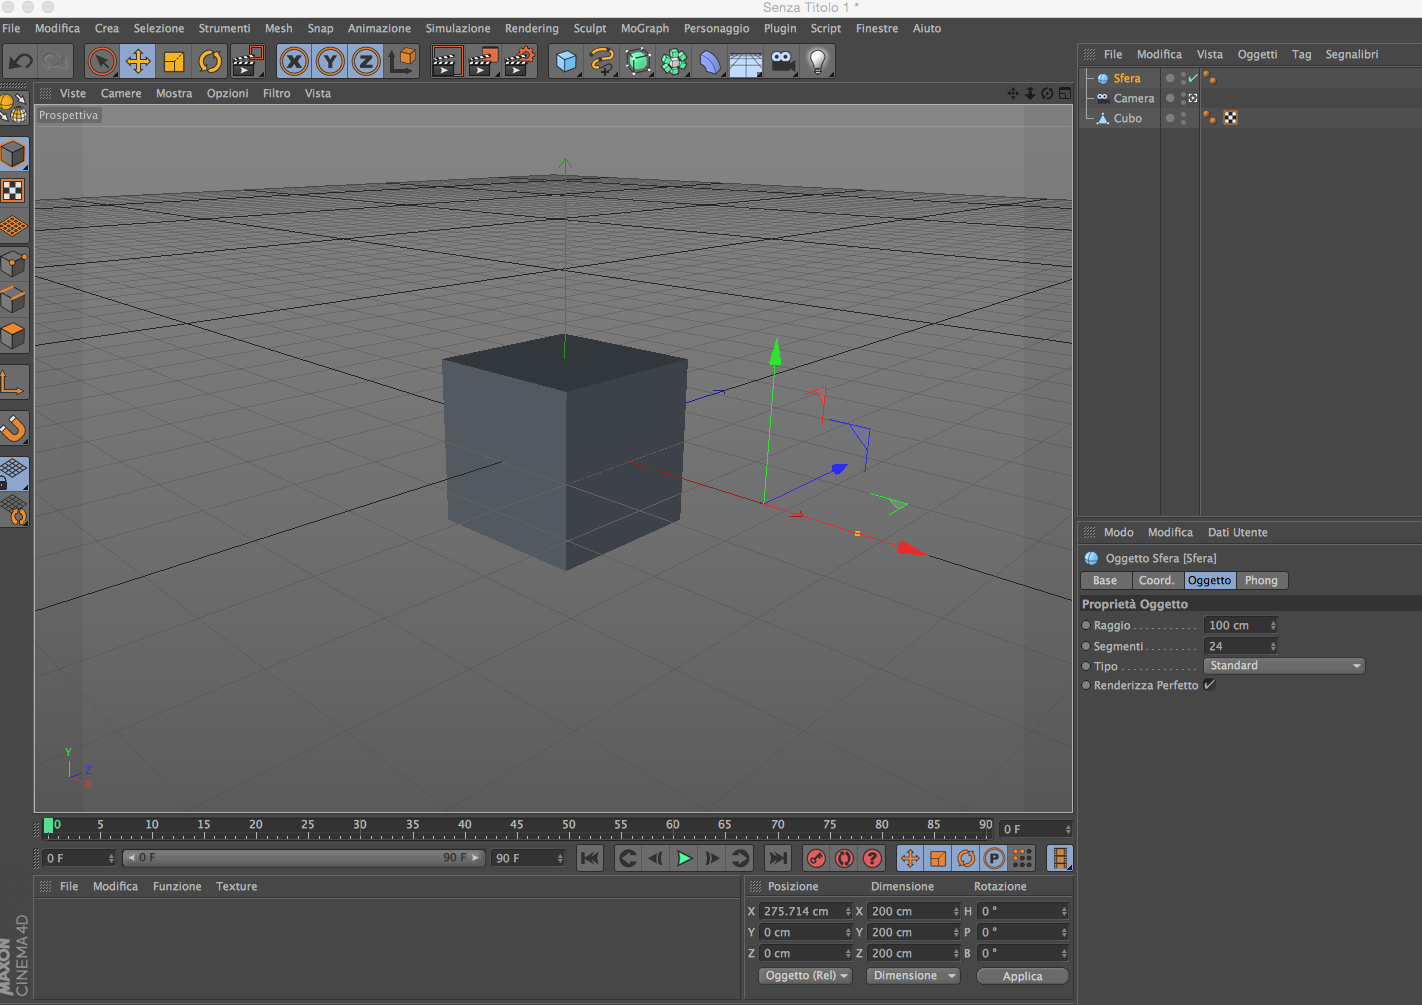Switch to Texture mode checkerboard icon

click(x=14, y=190)
